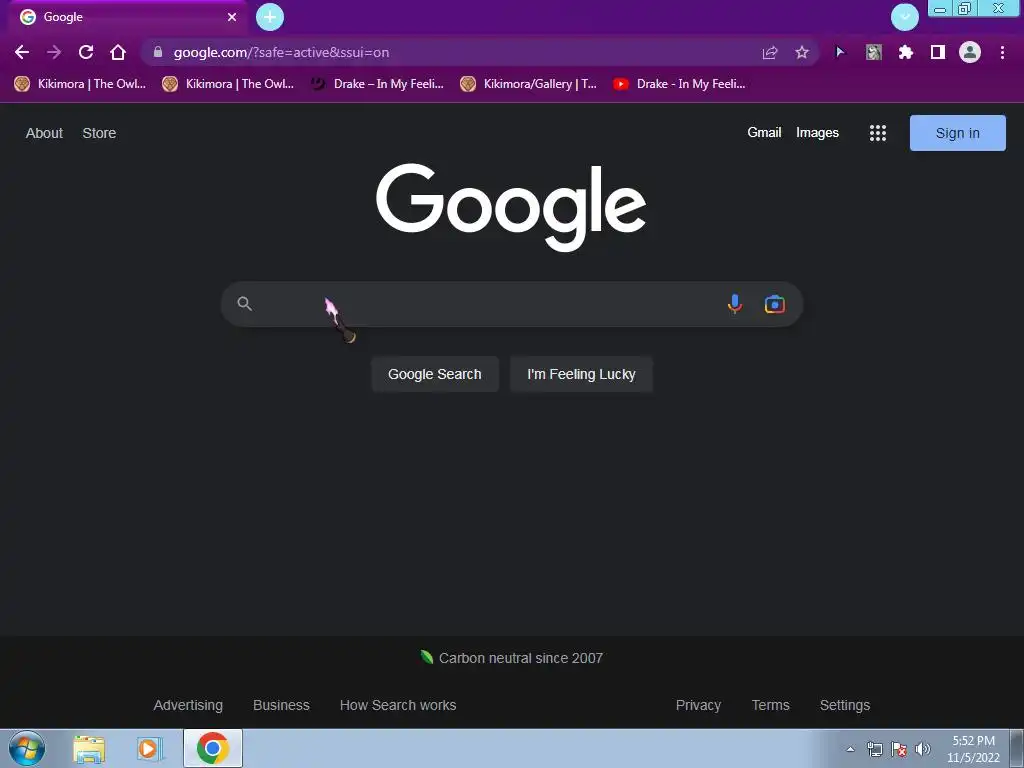The image size is (1024, 768).
Task: Search by image with camera icon
Action: [775, 304]
